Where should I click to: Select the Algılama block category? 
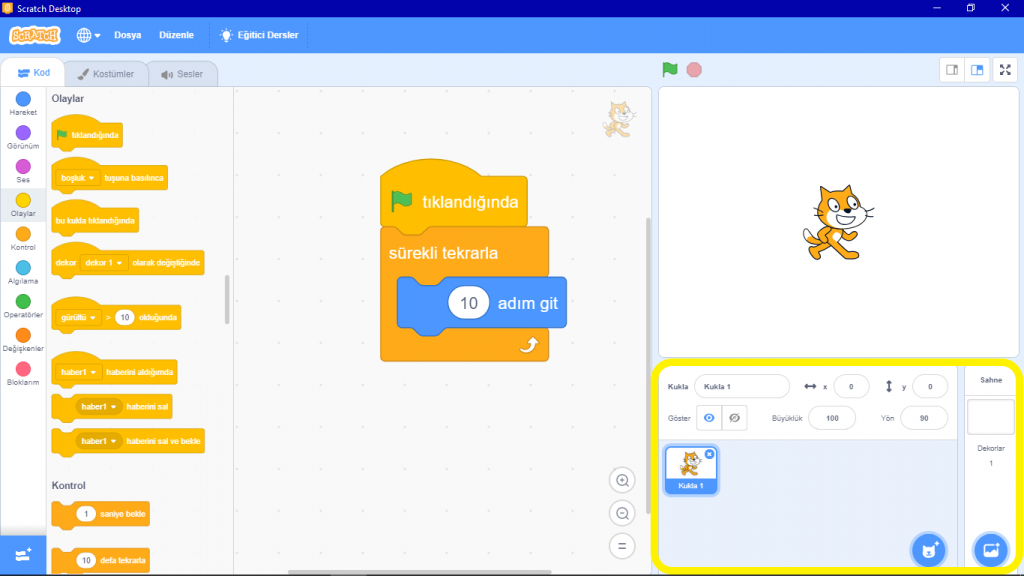tap(23, 273)
